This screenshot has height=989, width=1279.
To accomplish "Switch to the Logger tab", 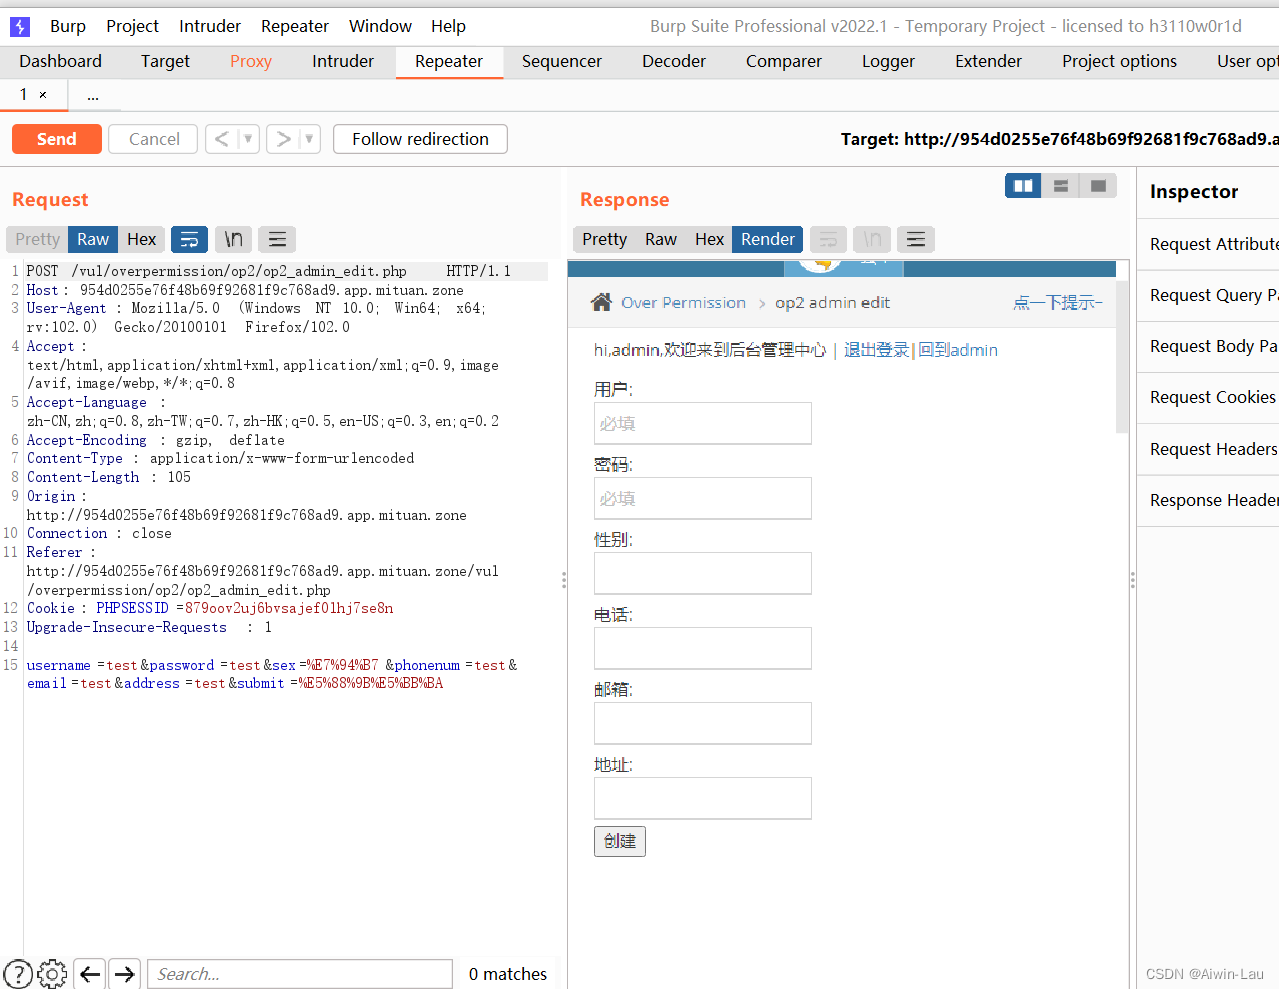I will click(x=888, y=61).
